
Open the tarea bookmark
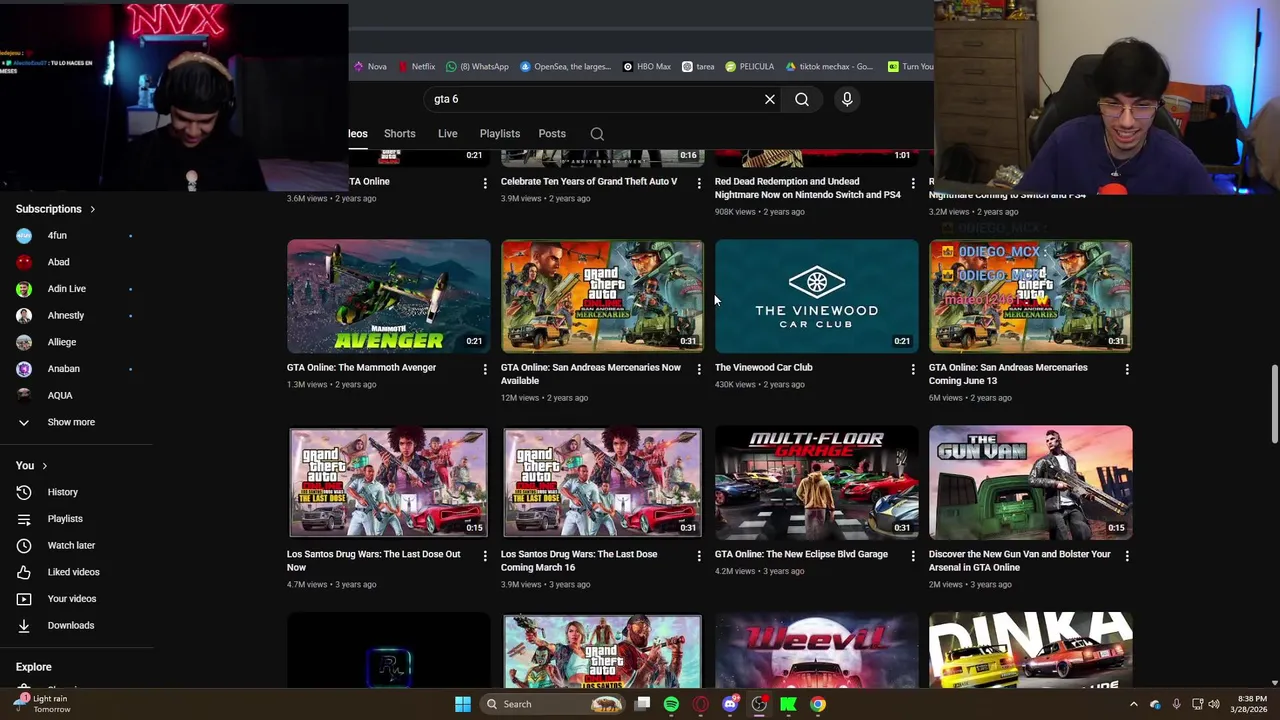[698, 67]
